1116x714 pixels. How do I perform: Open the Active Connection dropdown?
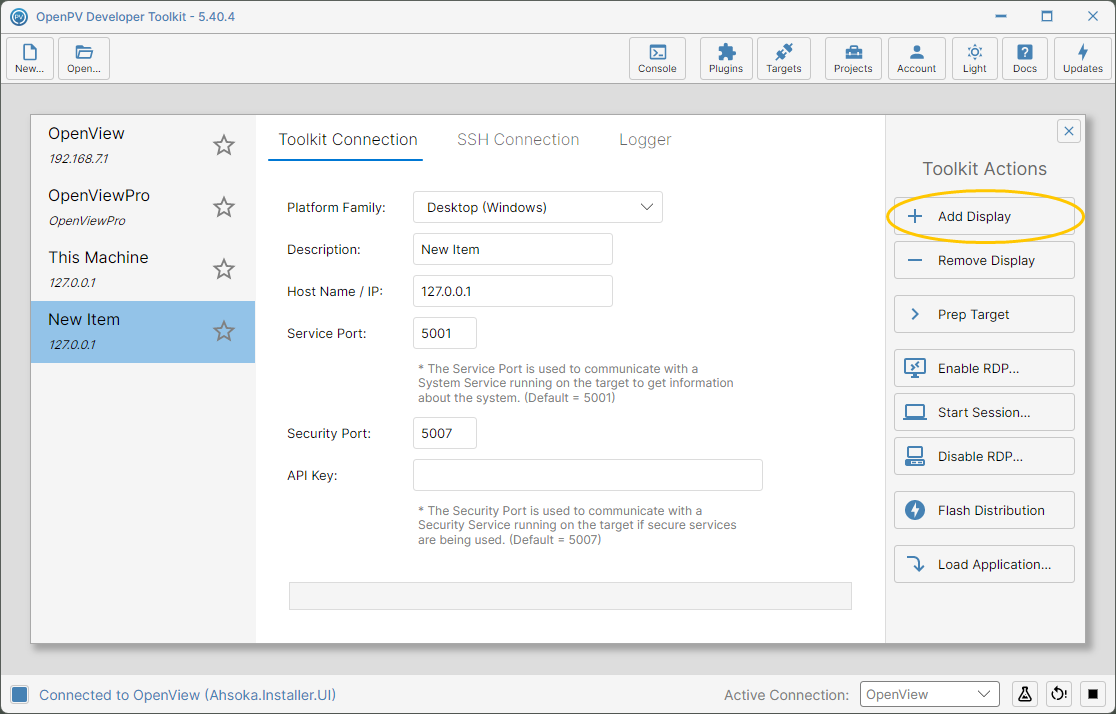(930, 694)
